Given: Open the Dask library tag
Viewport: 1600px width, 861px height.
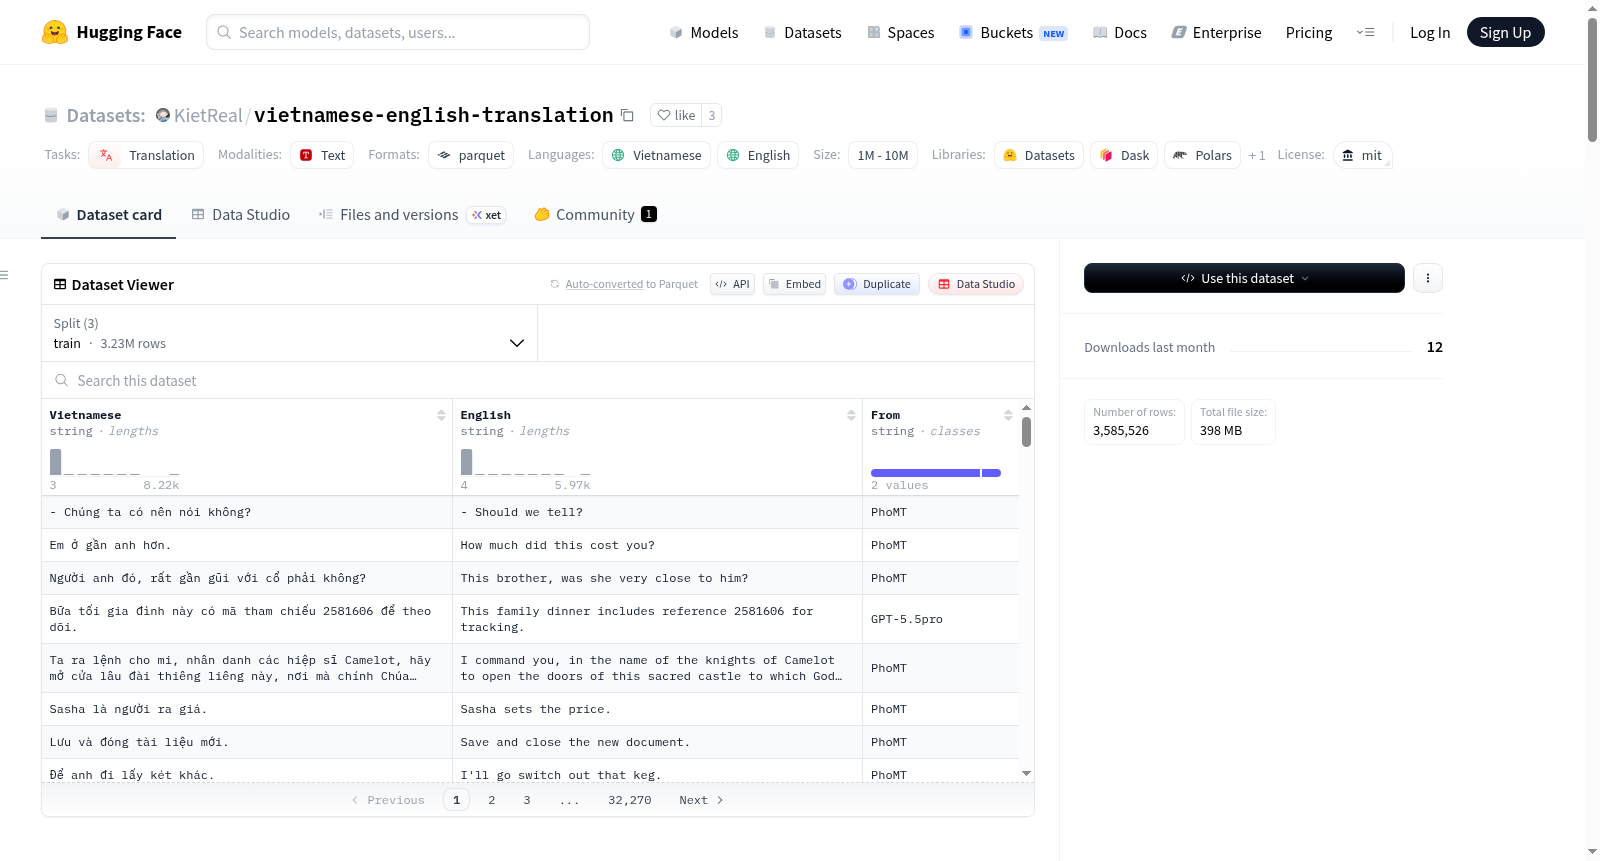Looking at the screenshot, I should click(1124, 155).
